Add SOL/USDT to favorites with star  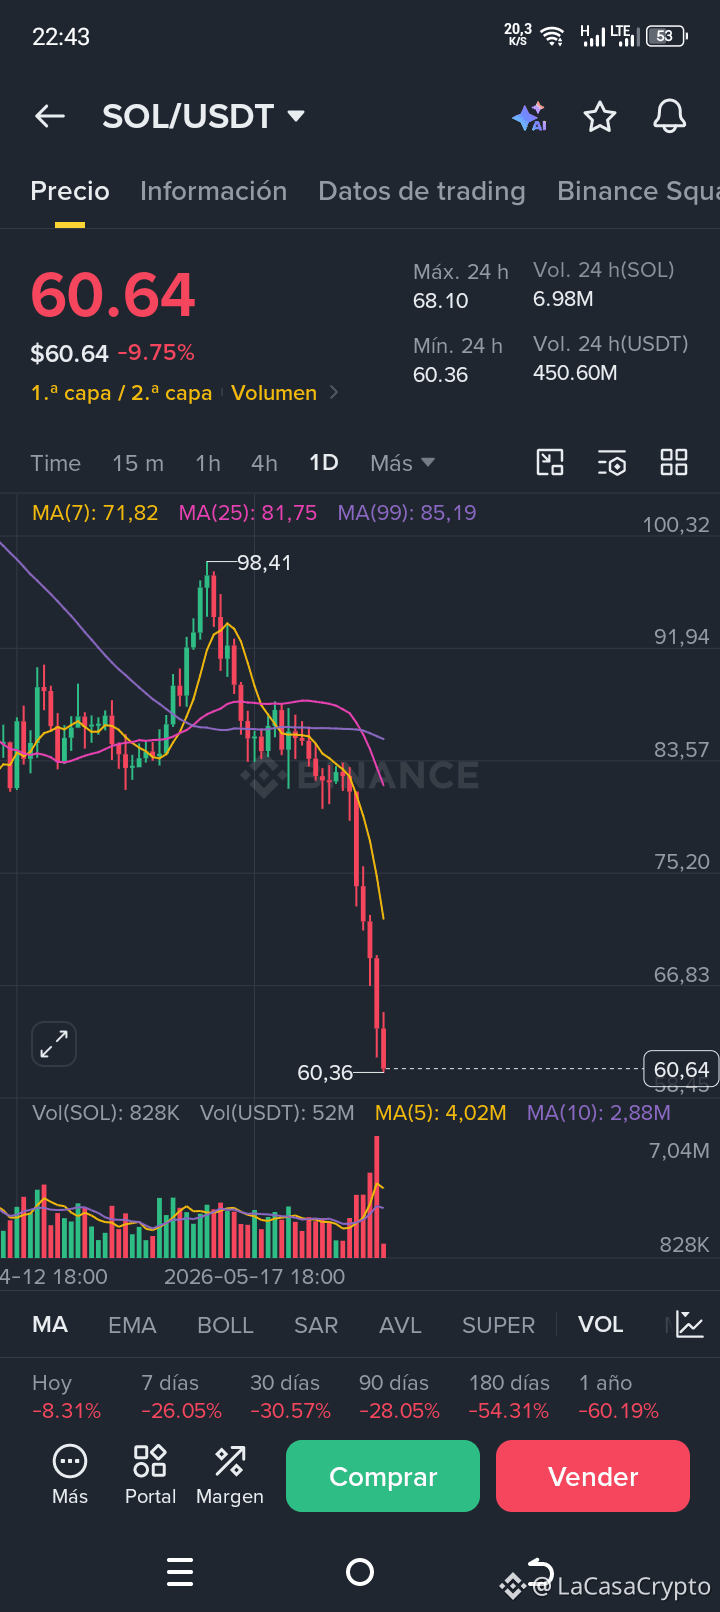tap(600, 116)
